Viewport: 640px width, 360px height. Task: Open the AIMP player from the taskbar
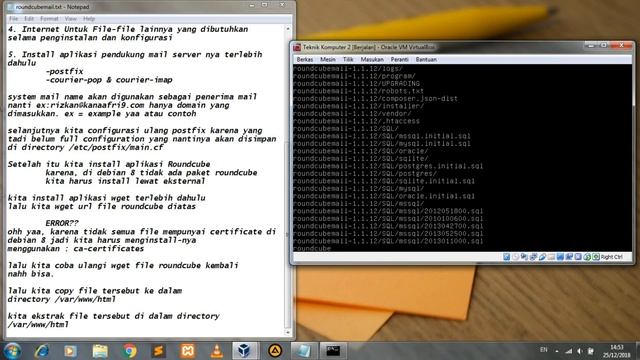point(275,351)
